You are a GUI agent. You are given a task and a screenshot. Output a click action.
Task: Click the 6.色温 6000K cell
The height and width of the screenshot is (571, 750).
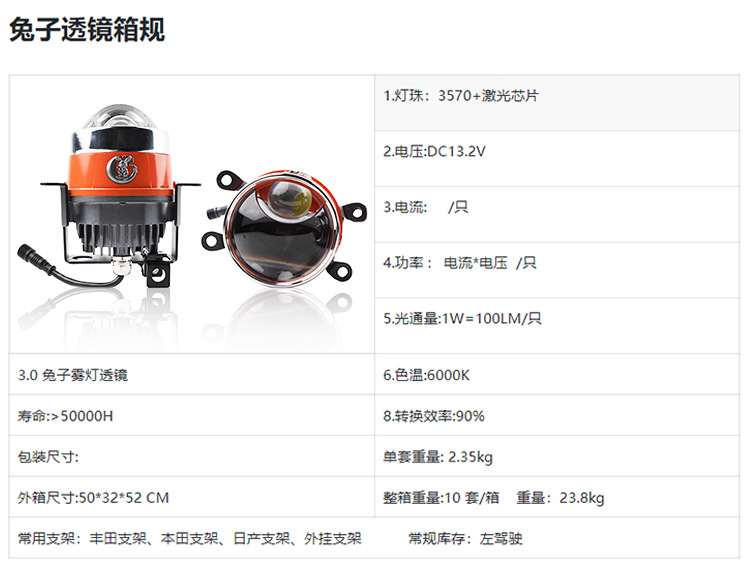[x=557, y=374]
